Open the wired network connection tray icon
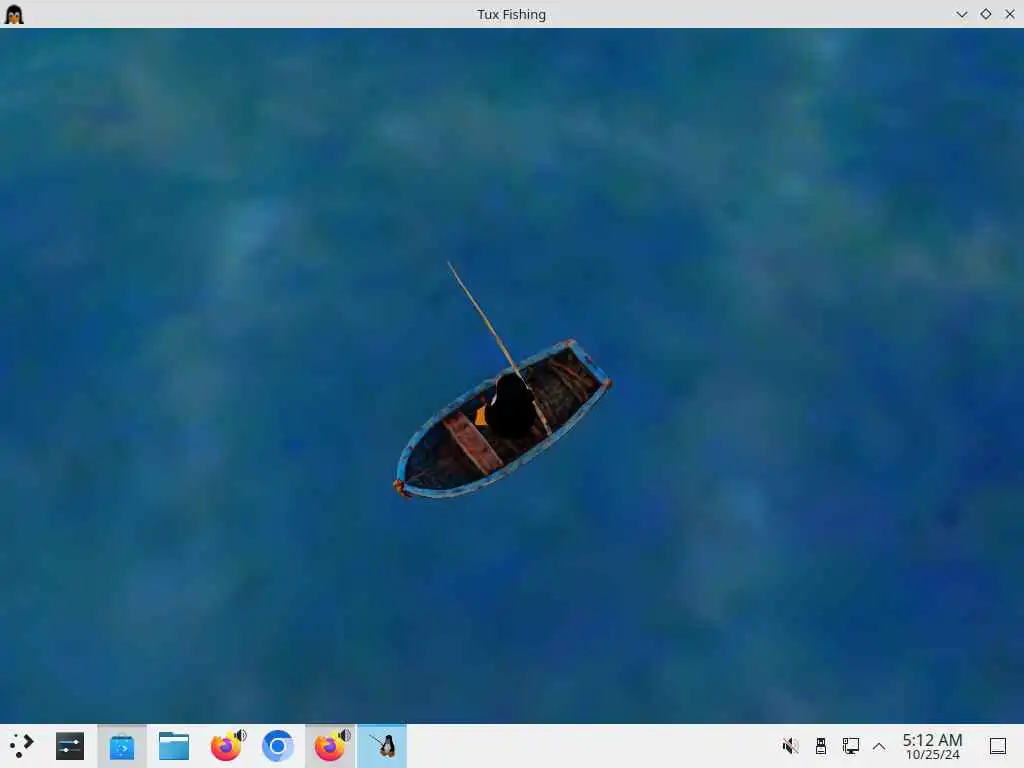The height and width of the screenshot is (768, 1024). 850,746
